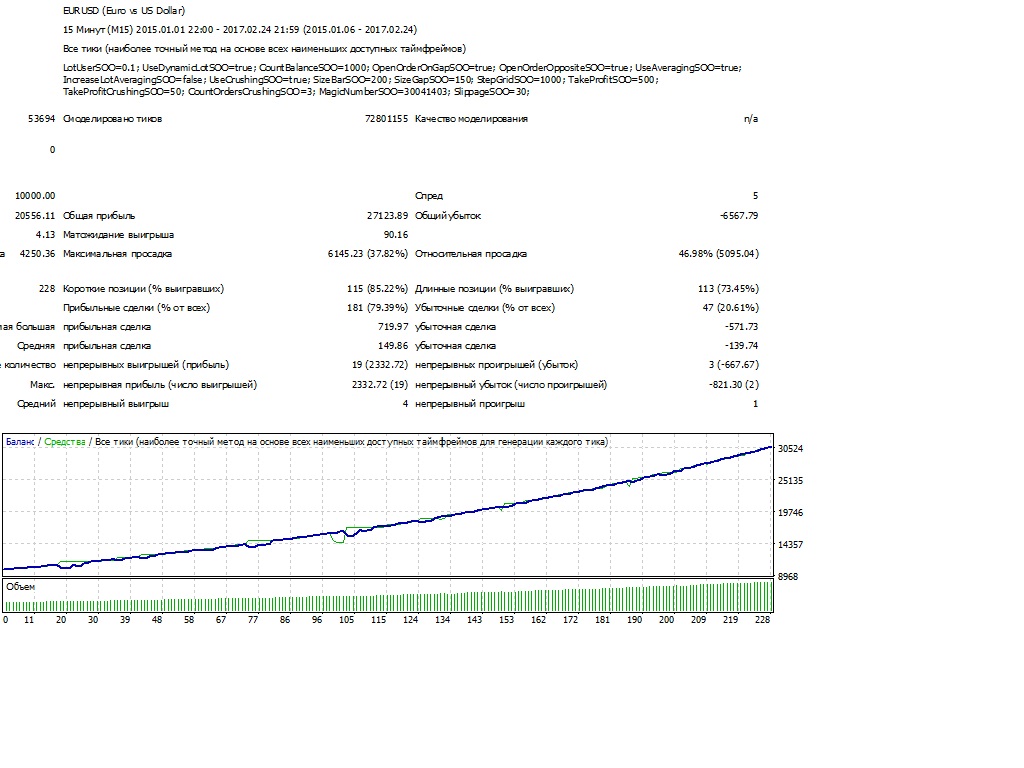This screenshot has height=768, width=1024.
Task: Click the 53694 bars value
Action: 41,119
